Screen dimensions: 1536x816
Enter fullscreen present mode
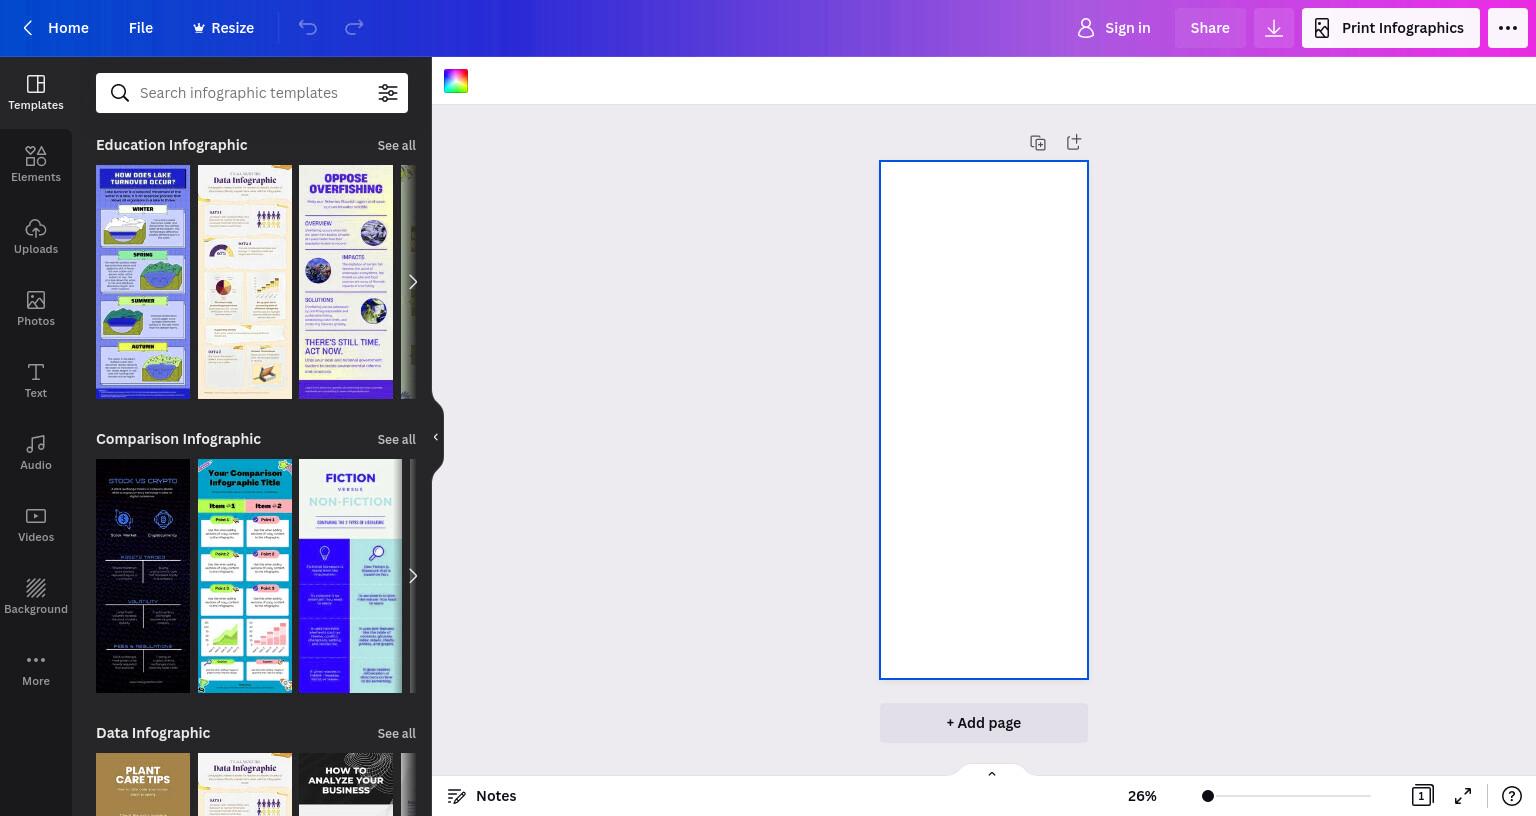1463,796
